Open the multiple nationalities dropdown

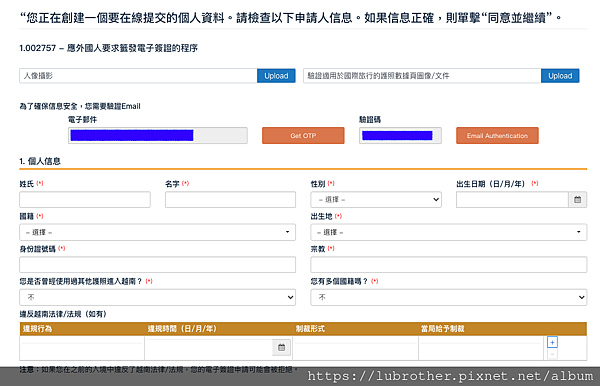(448, 297)
